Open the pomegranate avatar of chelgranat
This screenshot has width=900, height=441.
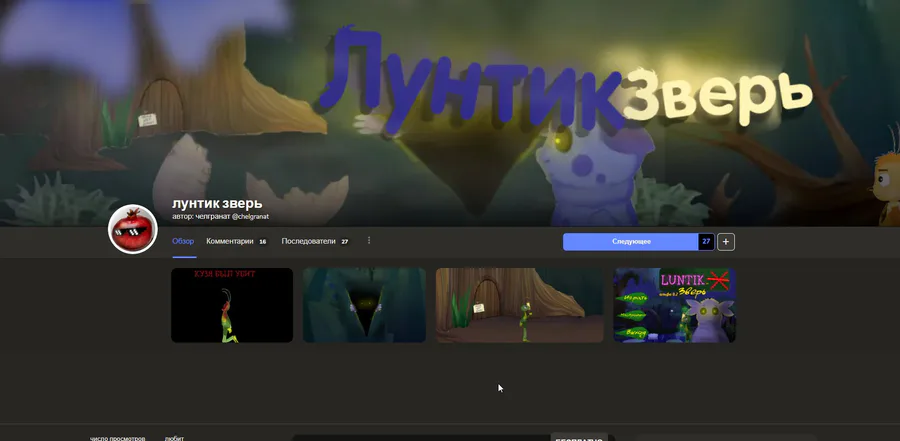(x=133, y=229)
